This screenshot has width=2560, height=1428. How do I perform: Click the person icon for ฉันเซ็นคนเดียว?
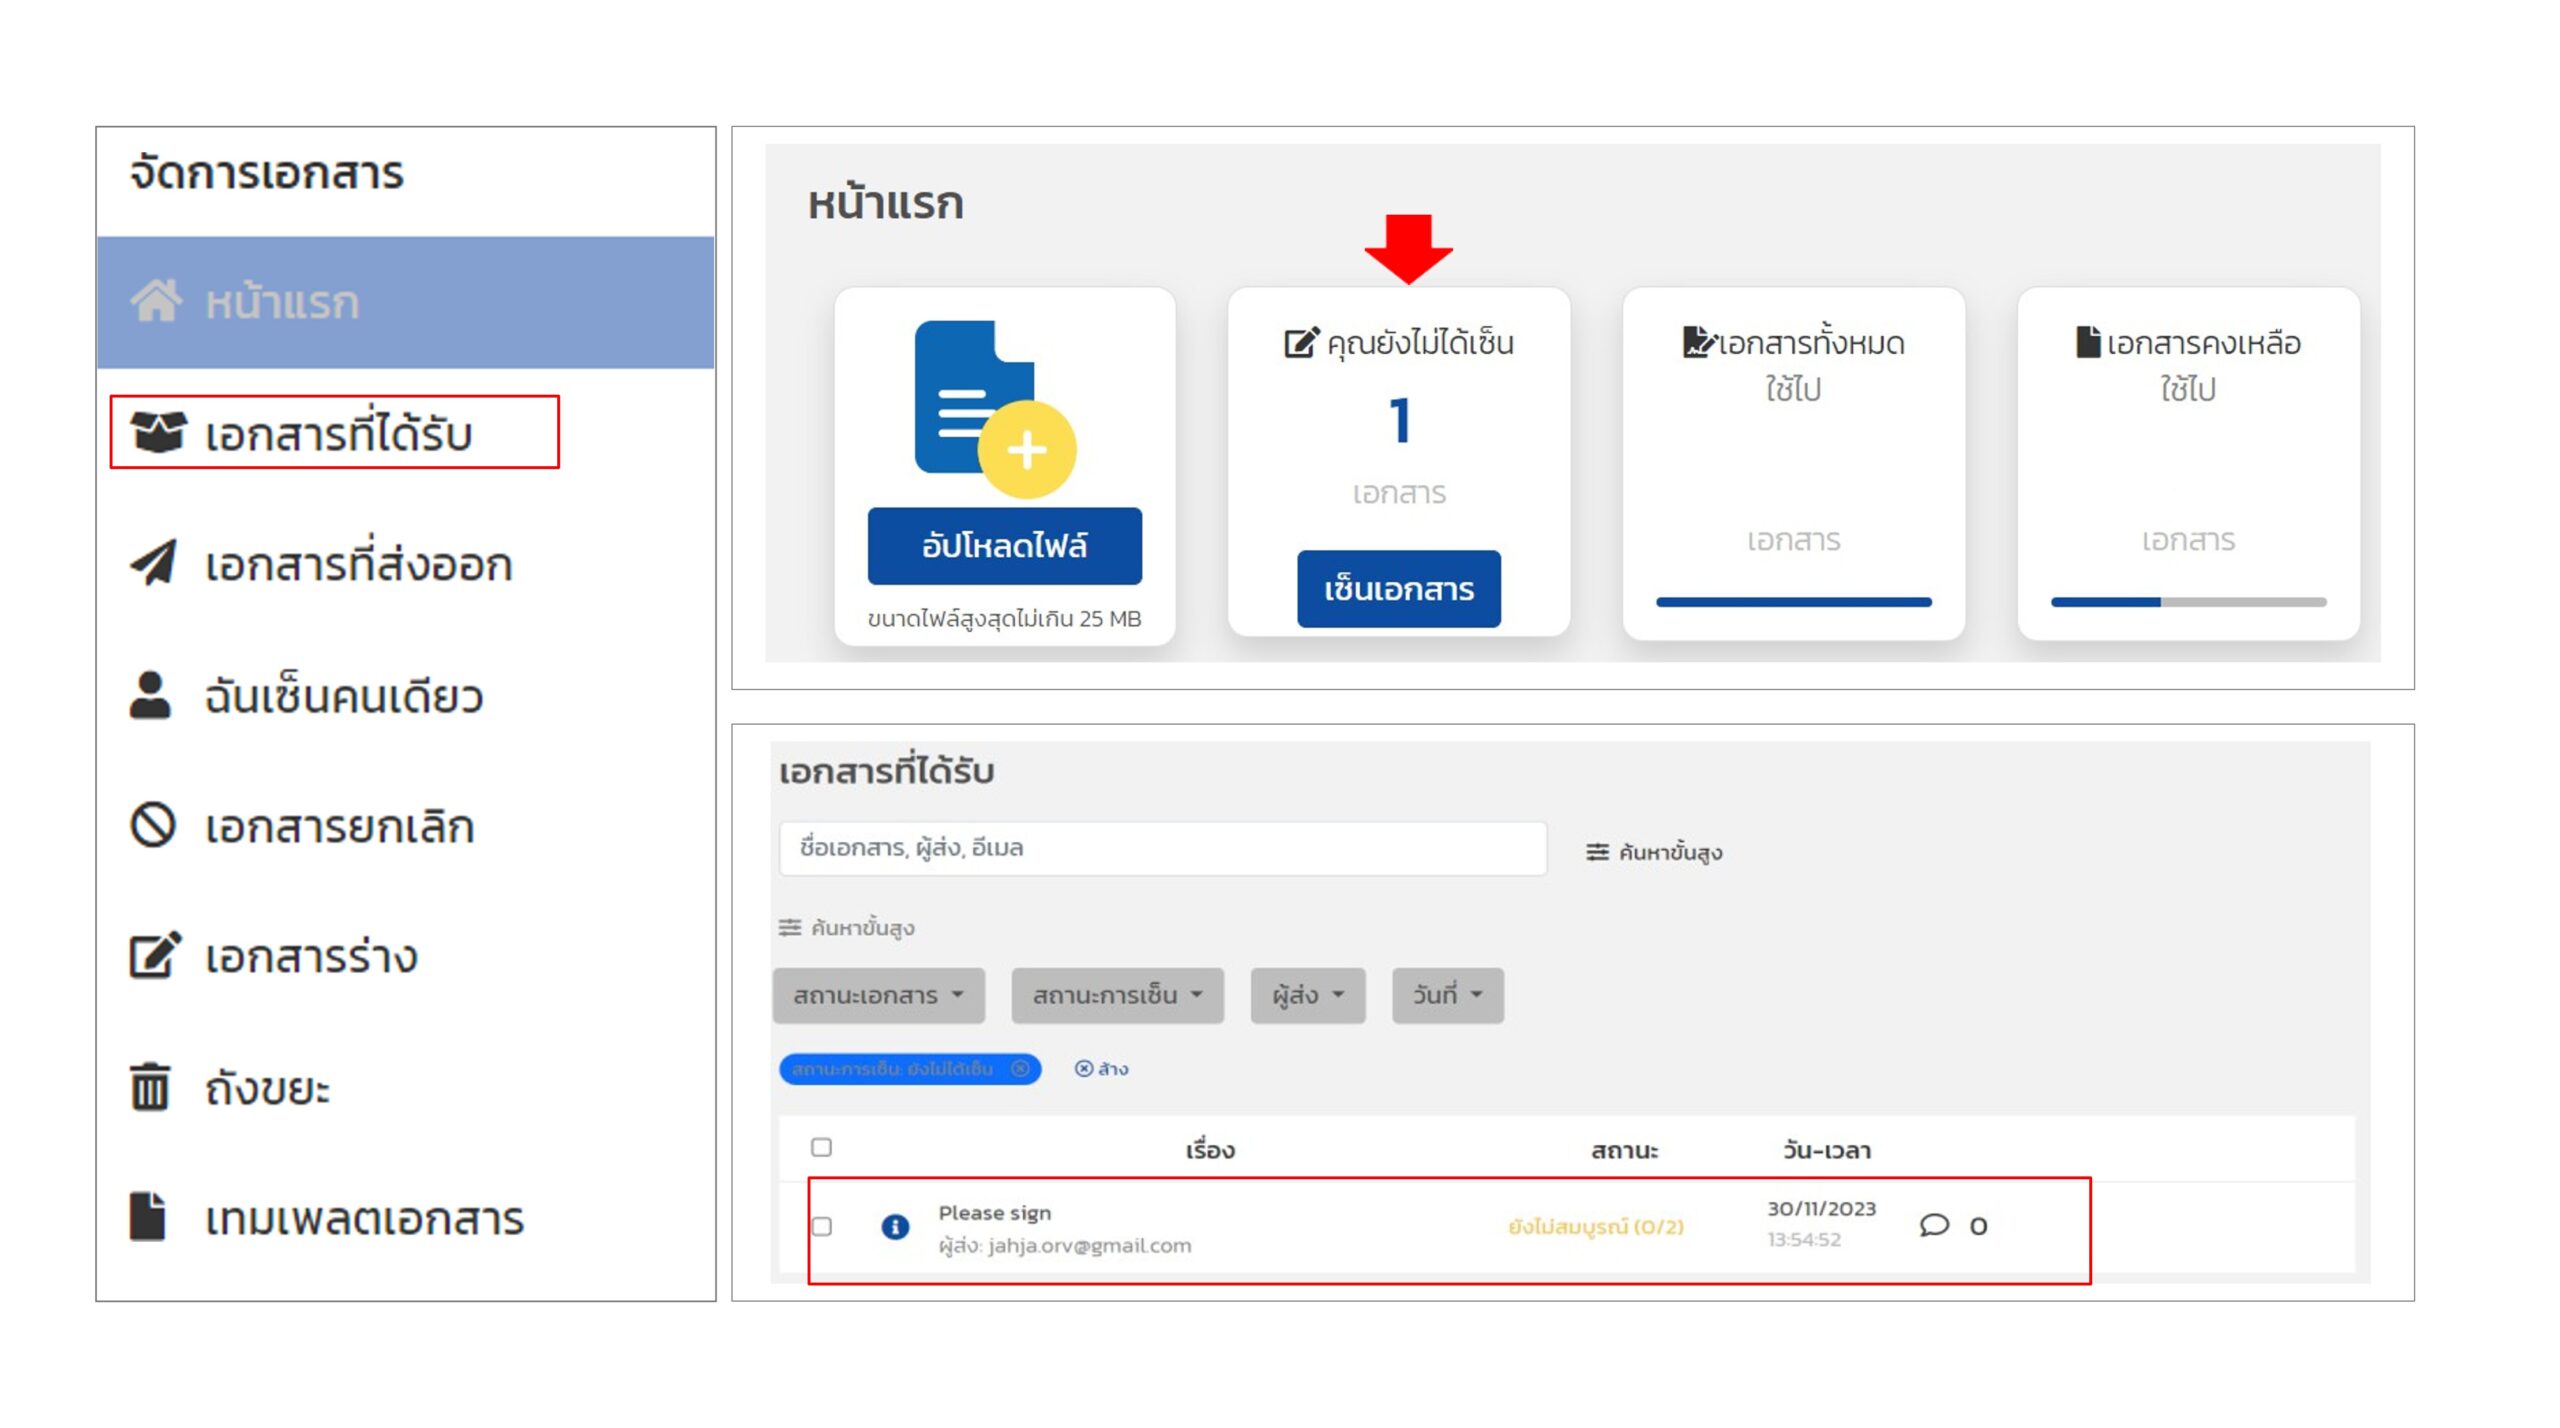point(150,695)
